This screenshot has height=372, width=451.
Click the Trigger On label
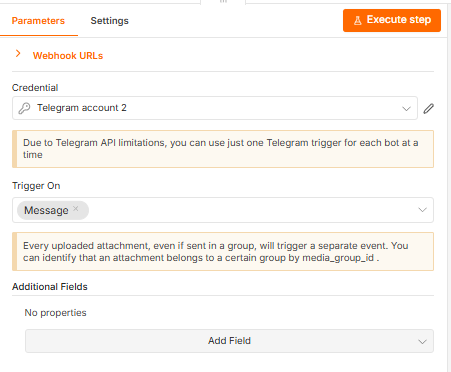tap(36, 186)
